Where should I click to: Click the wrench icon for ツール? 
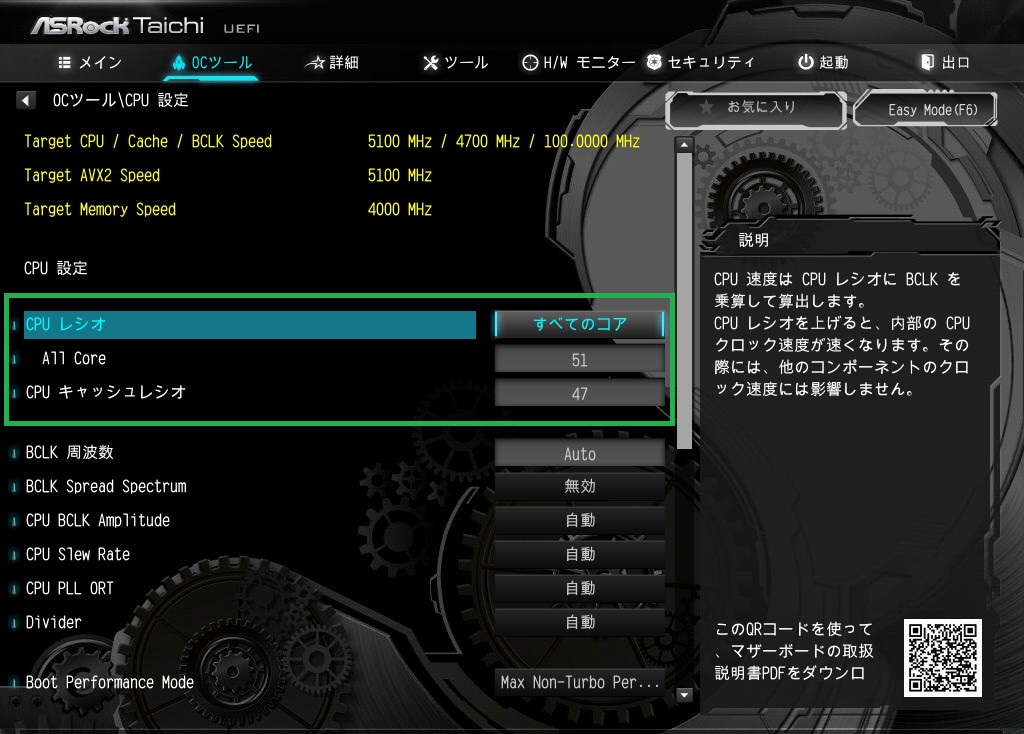[431, 63]
